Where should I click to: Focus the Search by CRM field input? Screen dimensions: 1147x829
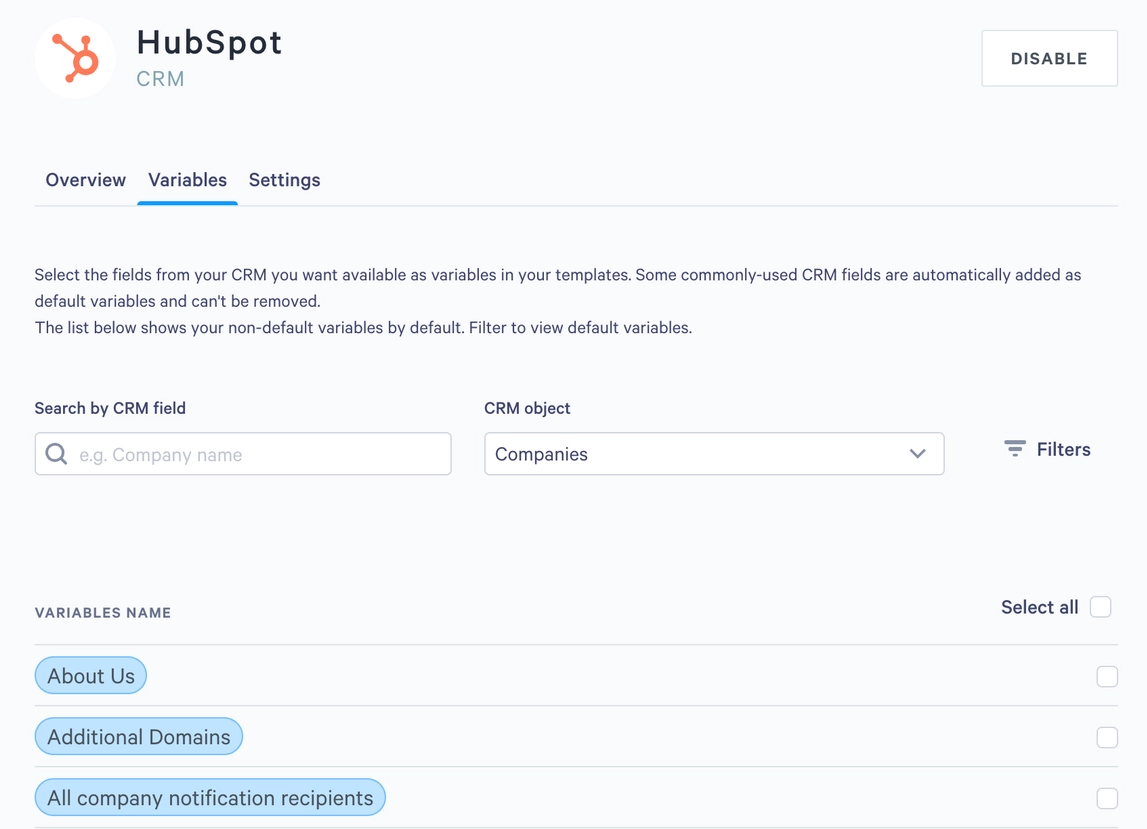point(243,454)
